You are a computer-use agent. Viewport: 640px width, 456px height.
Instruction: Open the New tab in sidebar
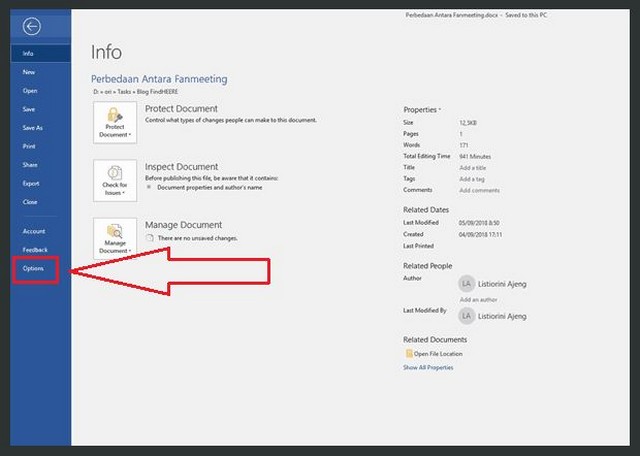click(x=30, y=72)
